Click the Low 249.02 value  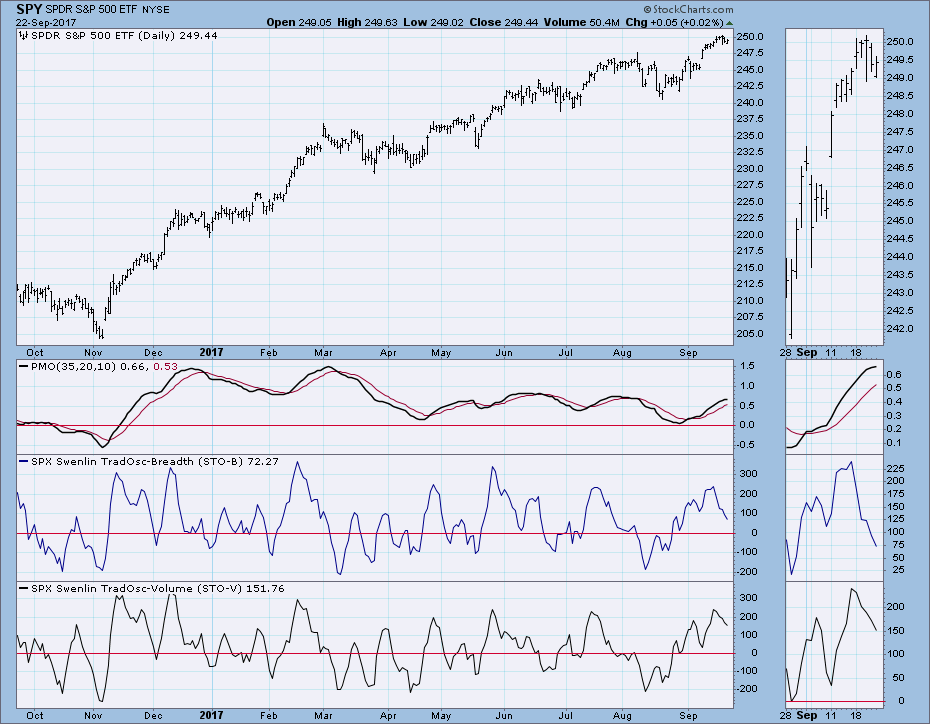(433, 23)
